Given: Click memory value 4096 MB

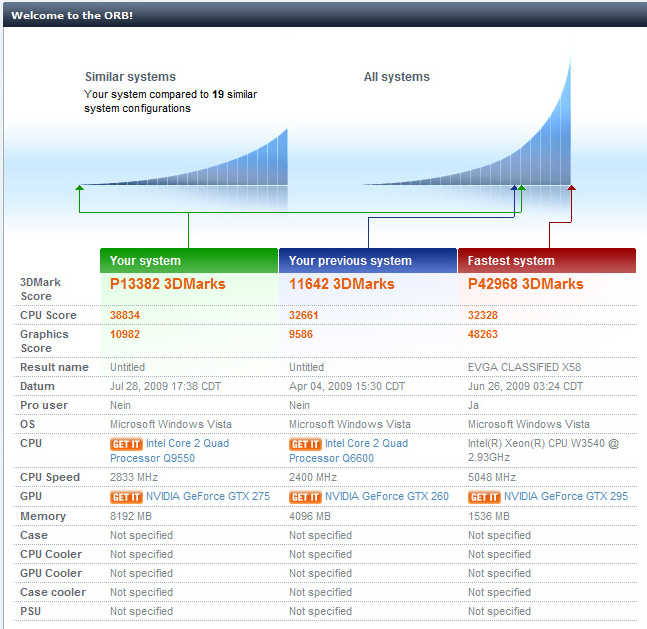Looking at the screenshot, I should click(x=310, y=516).
